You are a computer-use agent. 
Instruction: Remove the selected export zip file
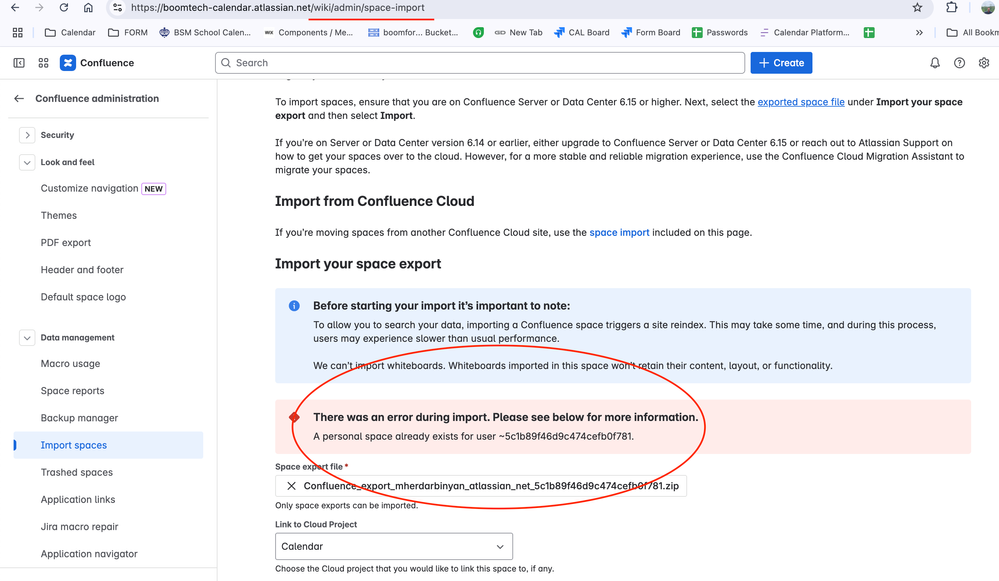click(291, 486)
